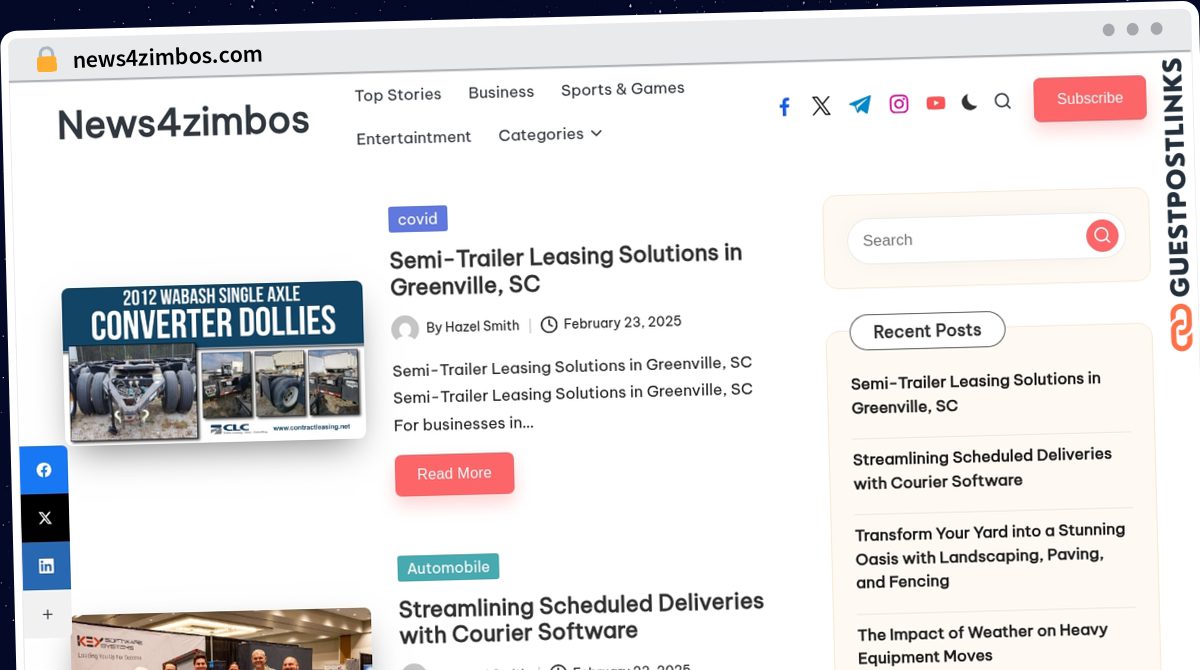This screenshot has height=670, width=1200.
Task: Click the red sidebar search button
Action: click(1102, 236)
